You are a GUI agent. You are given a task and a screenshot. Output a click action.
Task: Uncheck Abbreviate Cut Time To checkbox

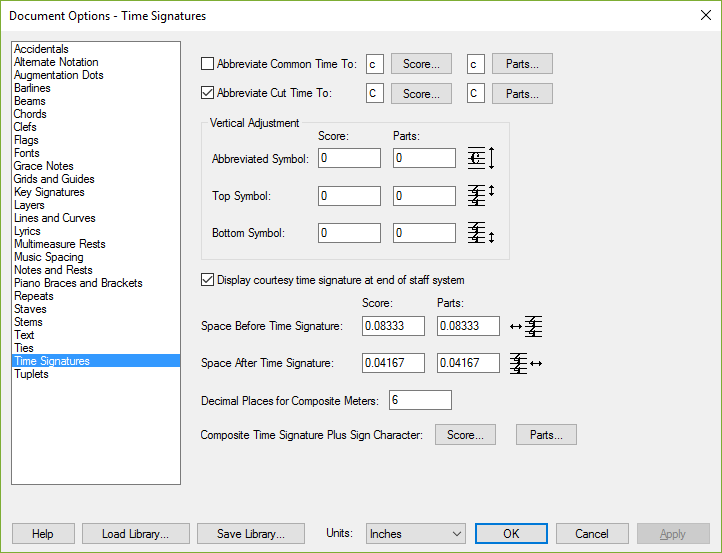[x=207, y=93]
